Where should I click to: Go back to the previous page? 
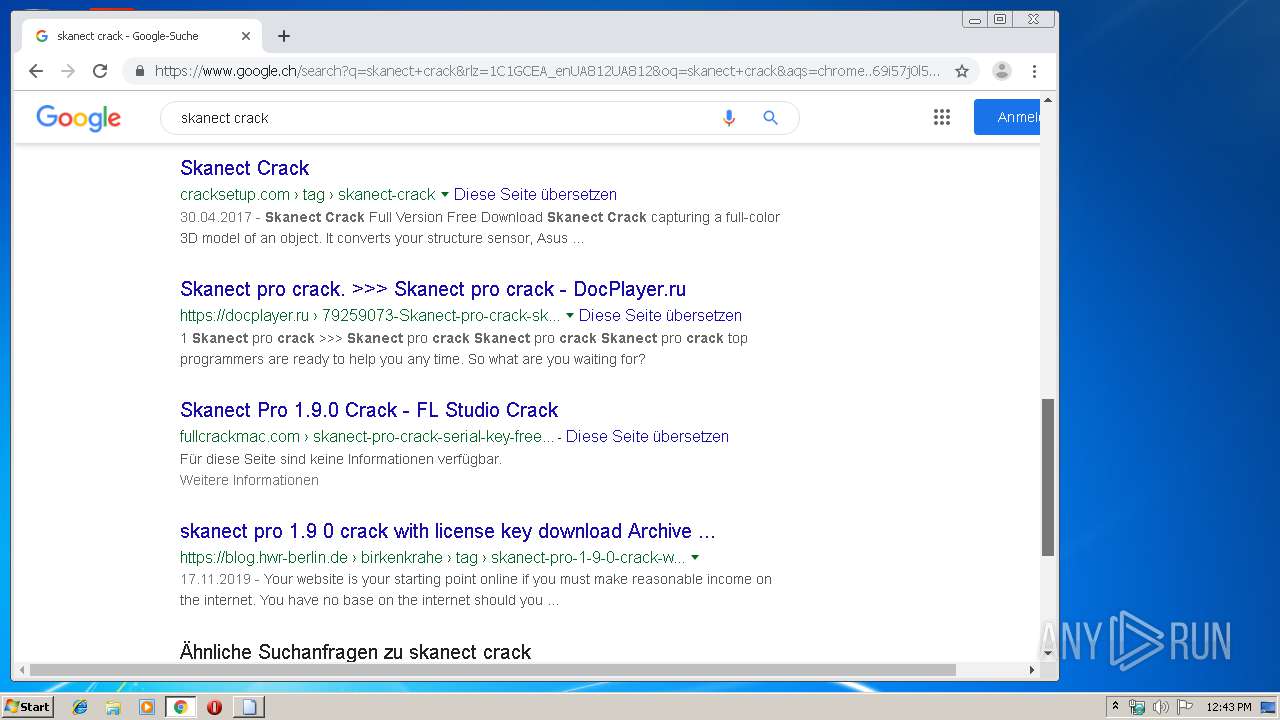coord(36,71)
